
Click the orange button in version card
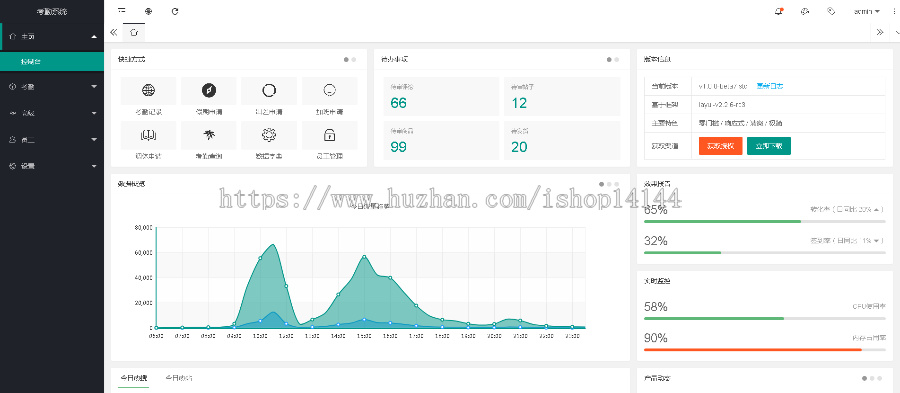[x=721, y=146]
